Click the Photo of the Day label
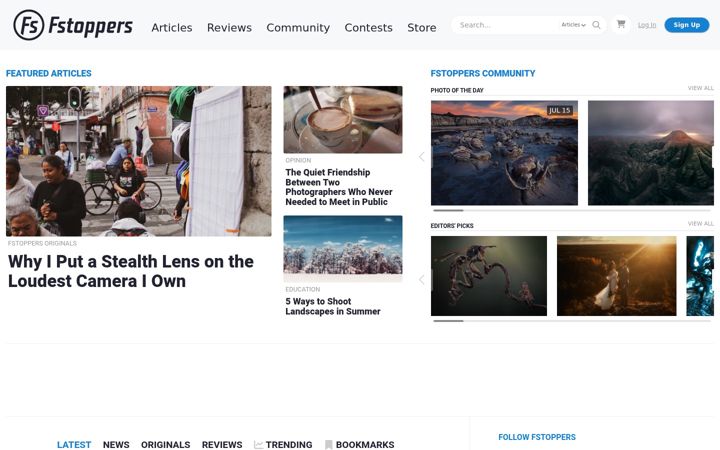This screenshot has width=720, height=450. click(x=457, y=90)
